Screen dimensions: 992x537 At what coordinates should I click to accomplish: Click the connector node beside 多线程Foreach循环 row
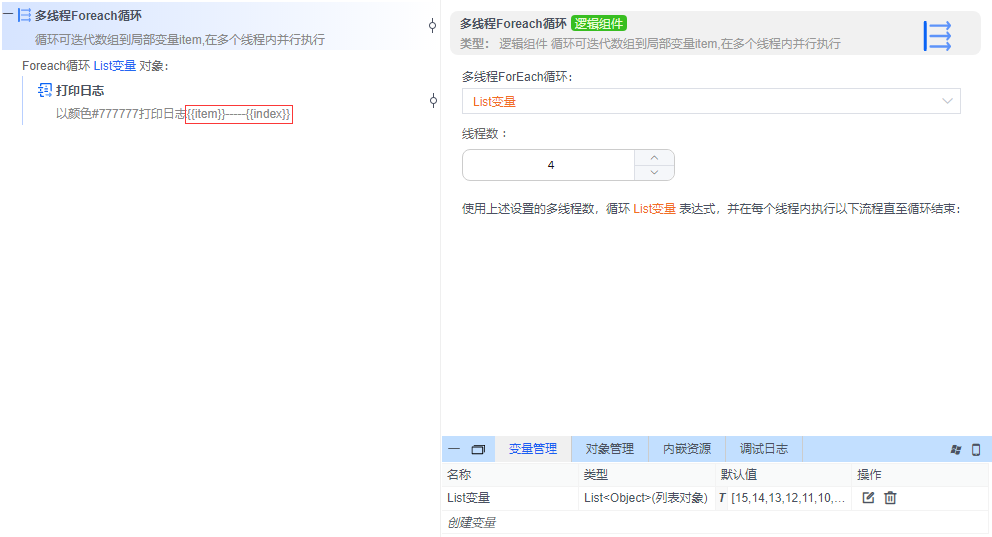point(433,25)
